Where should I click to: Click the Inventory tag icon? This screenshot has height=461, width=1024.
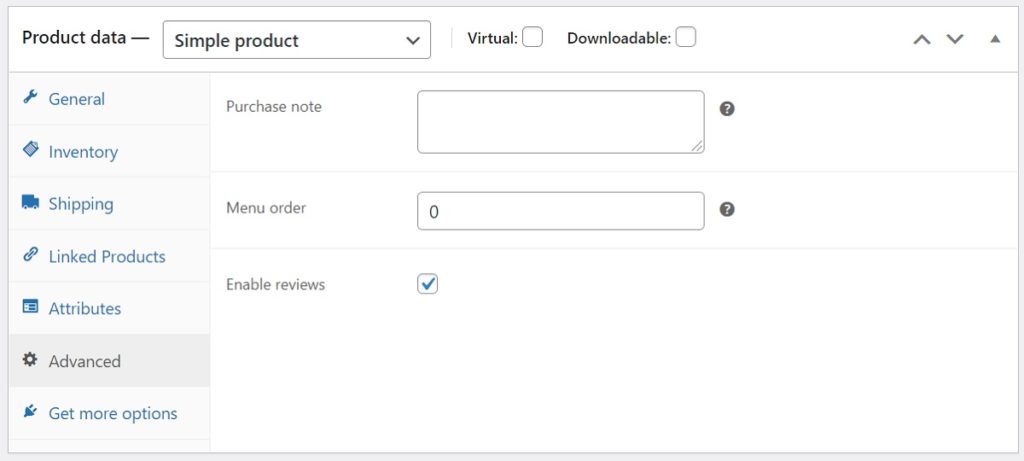[30, 150]
